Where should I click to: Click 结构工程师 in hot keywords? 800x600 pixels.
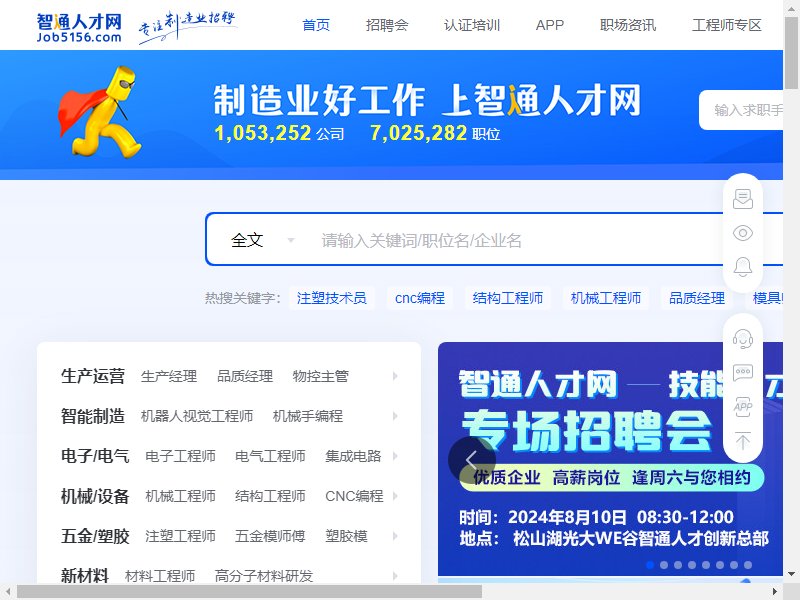click(508, 298)
